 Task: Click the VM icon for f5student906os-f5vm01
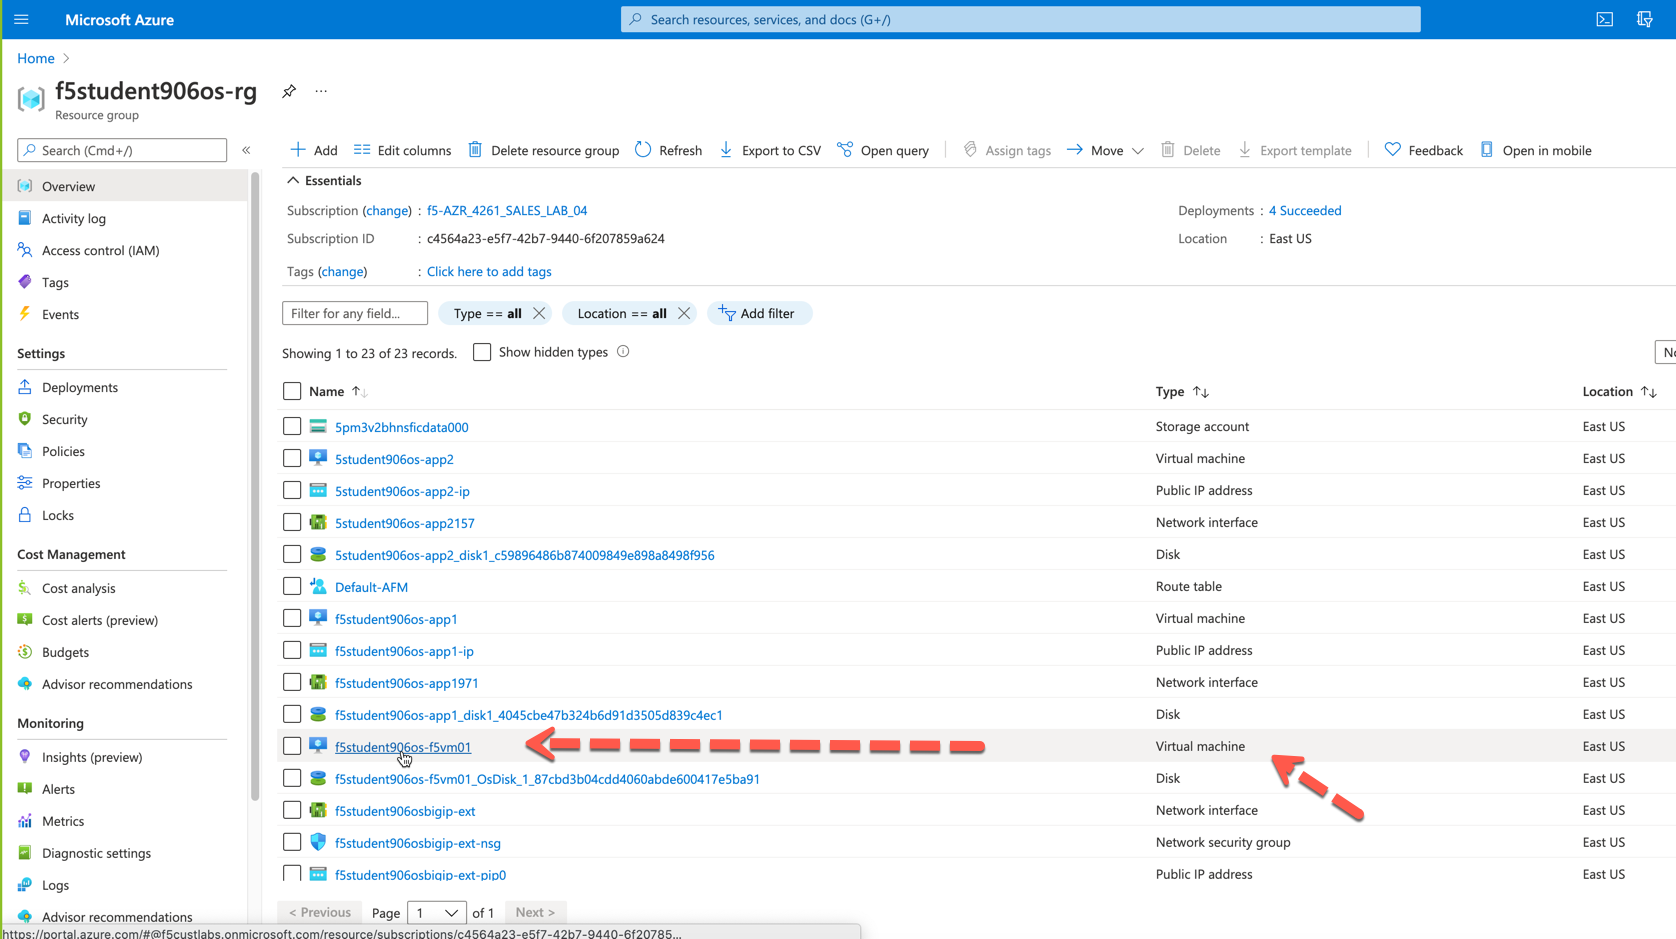(318, 746)
